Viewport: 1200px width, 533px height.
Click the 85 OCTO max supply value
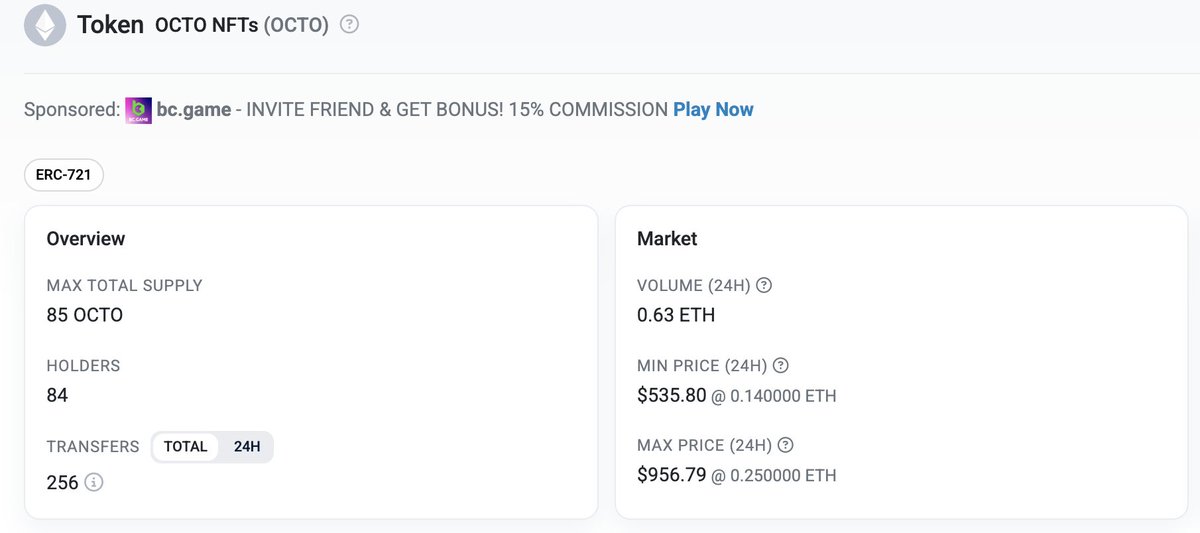[x=84, y=315]
